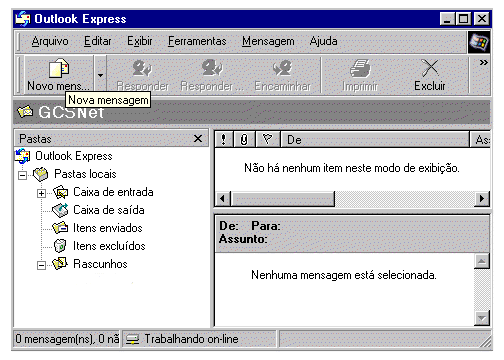This screenshot has height=360, width=504.
Task: Sort by flag column header
Action: [x=268, y=139]
